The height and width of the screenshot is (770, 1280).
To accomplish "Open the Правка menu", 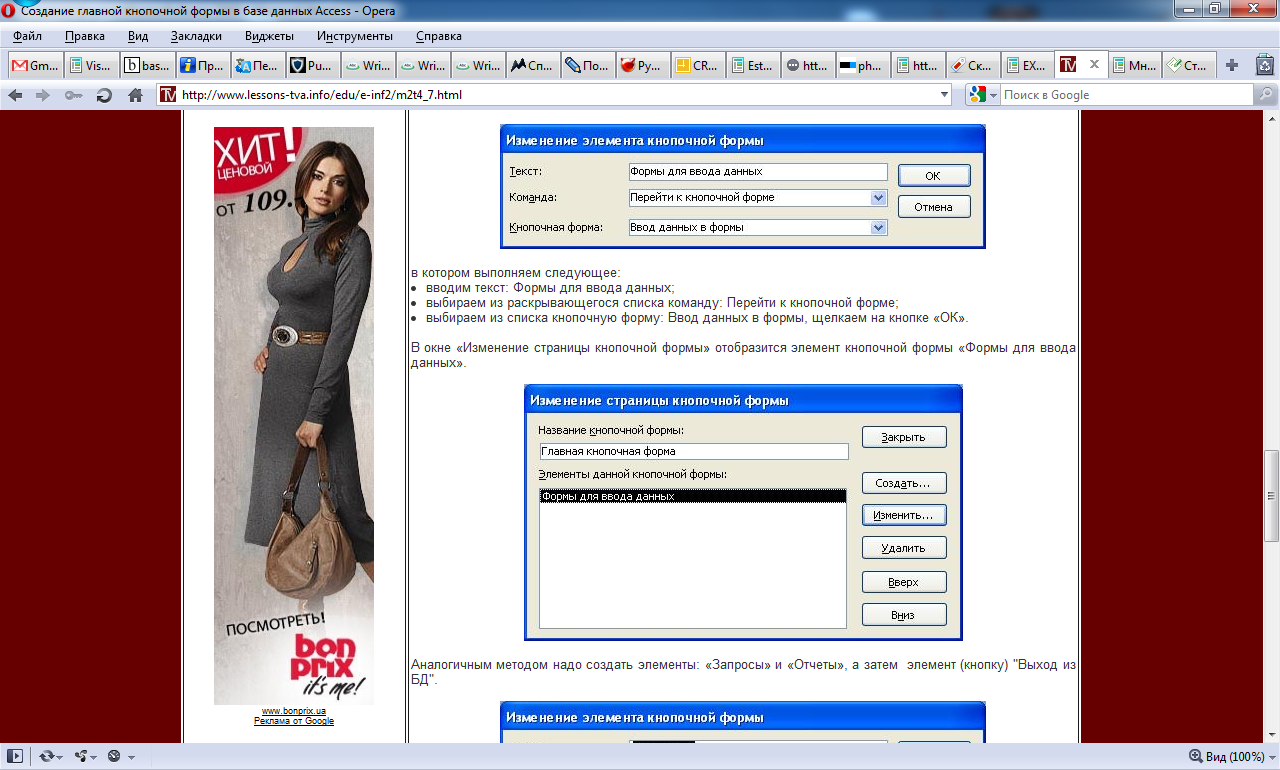I will [x=85, y=36].
